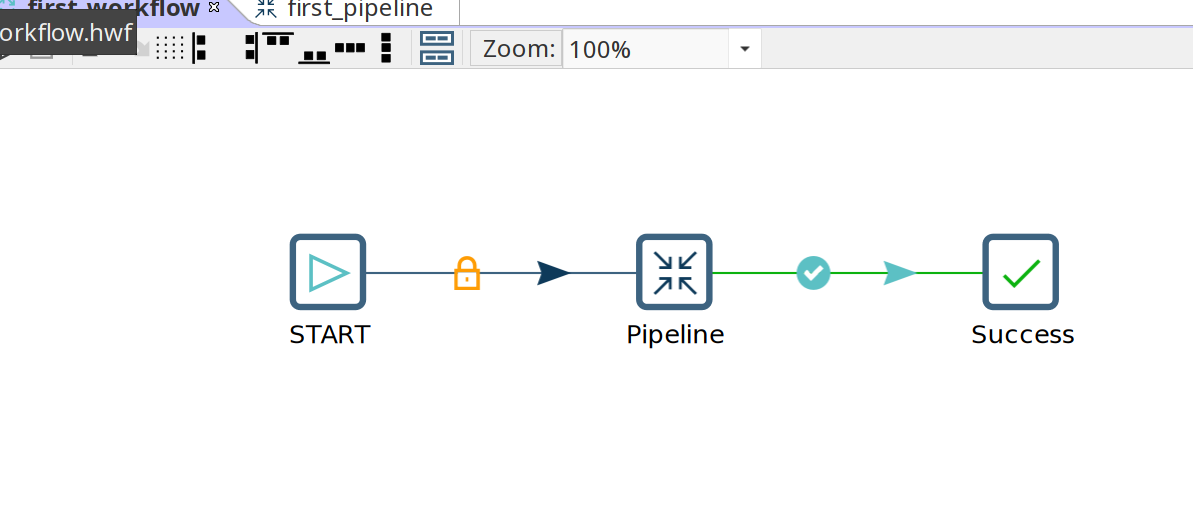Enable snap to grid toolbar icon

[170, 47]
